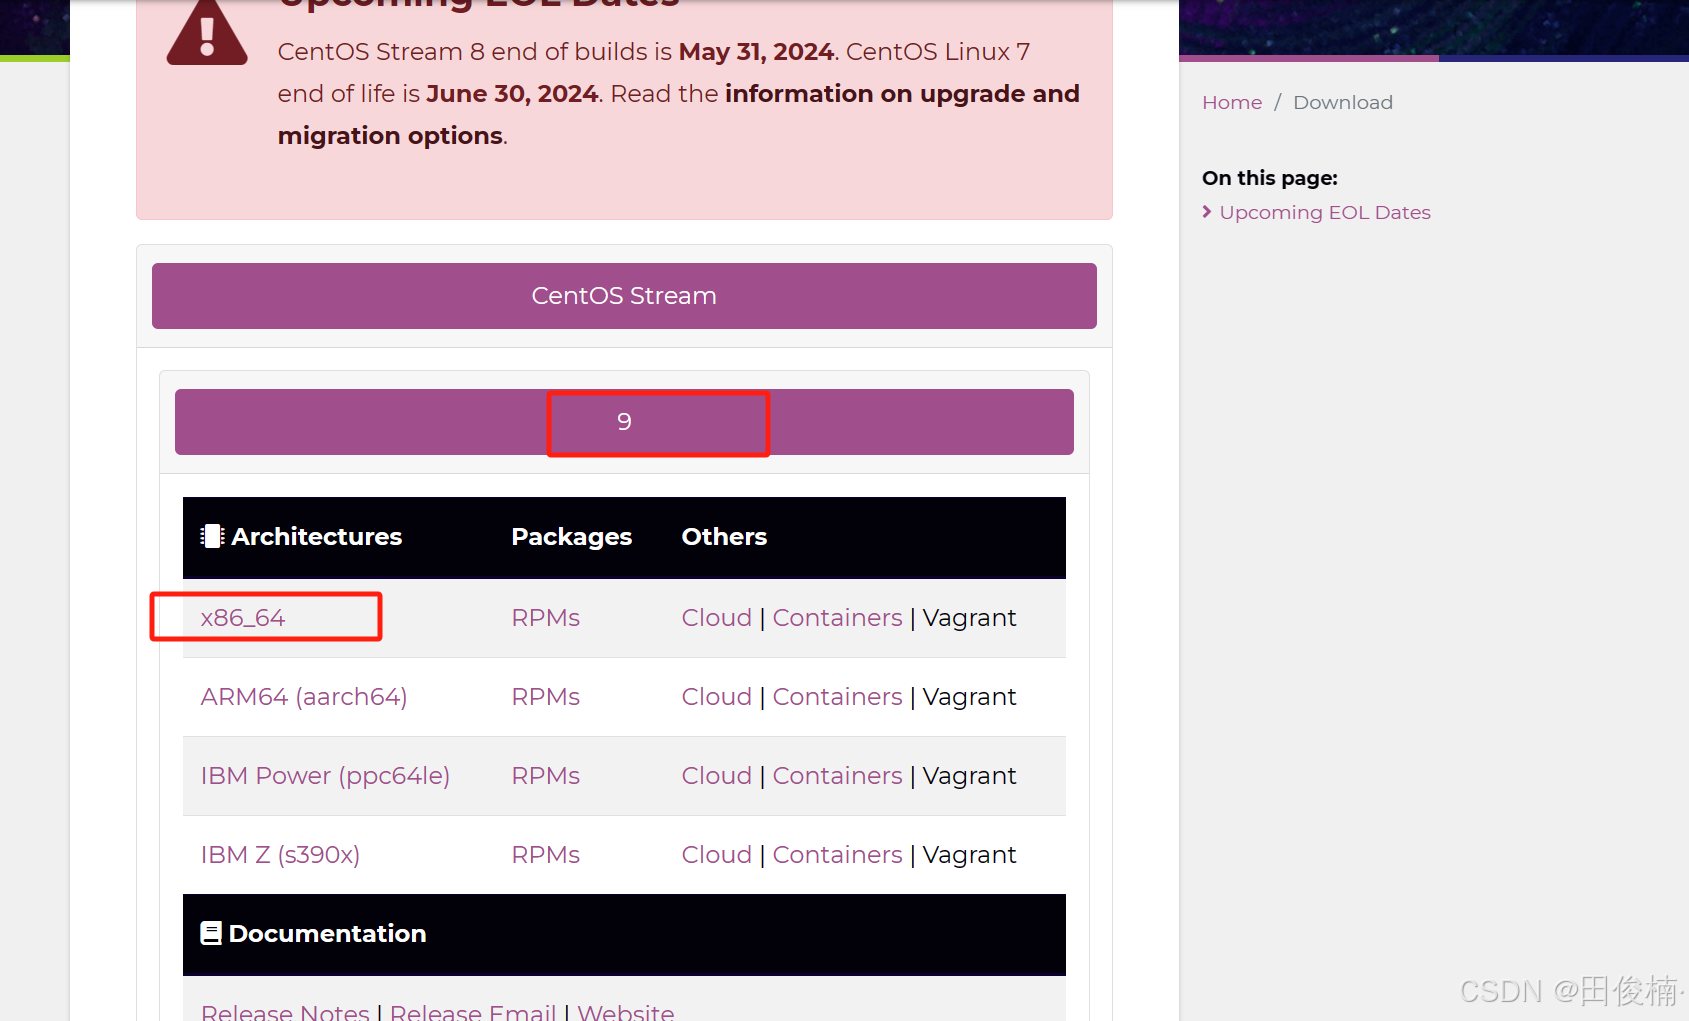The image size is (1689, 1021).
Task: Open RPMs for IBM Power (ppc64le)
Action: (x=546, y=776)
